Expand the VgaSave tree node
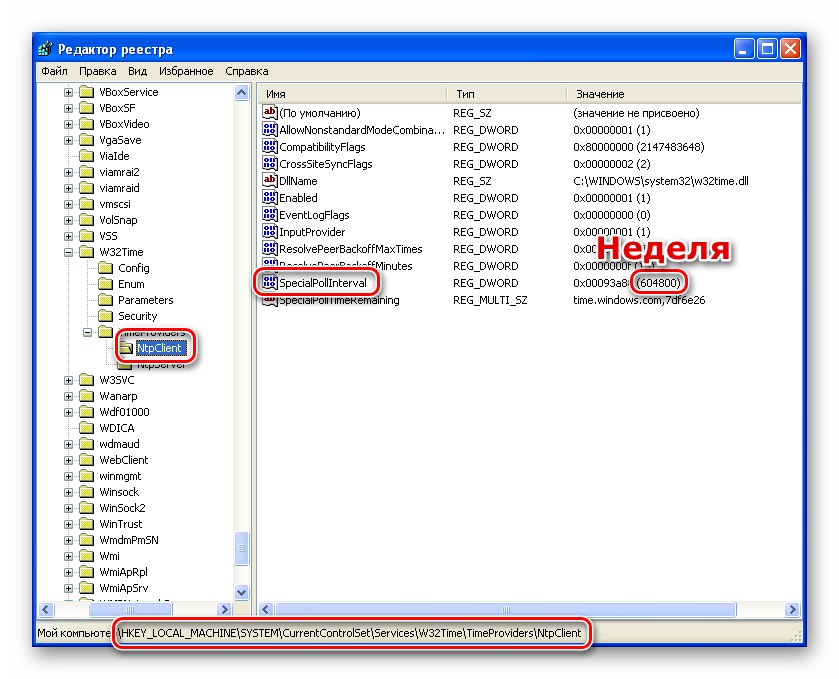The height and width of the screenshot is (679, 839). tap(68, 140)
